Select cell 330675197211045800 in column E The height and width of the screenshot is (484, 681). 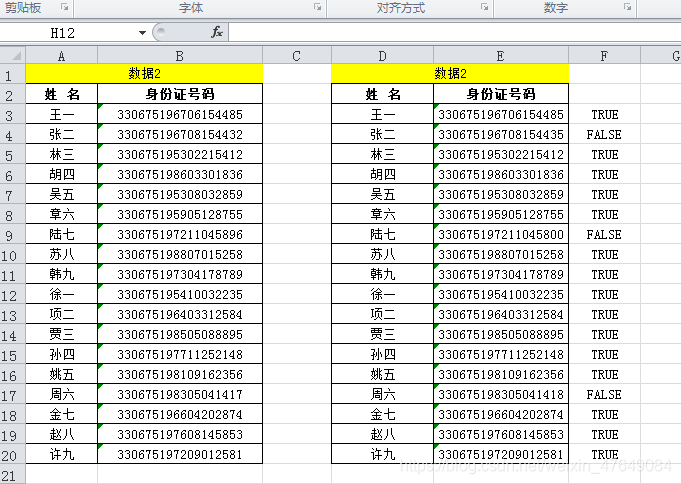(x=501, y=234)
